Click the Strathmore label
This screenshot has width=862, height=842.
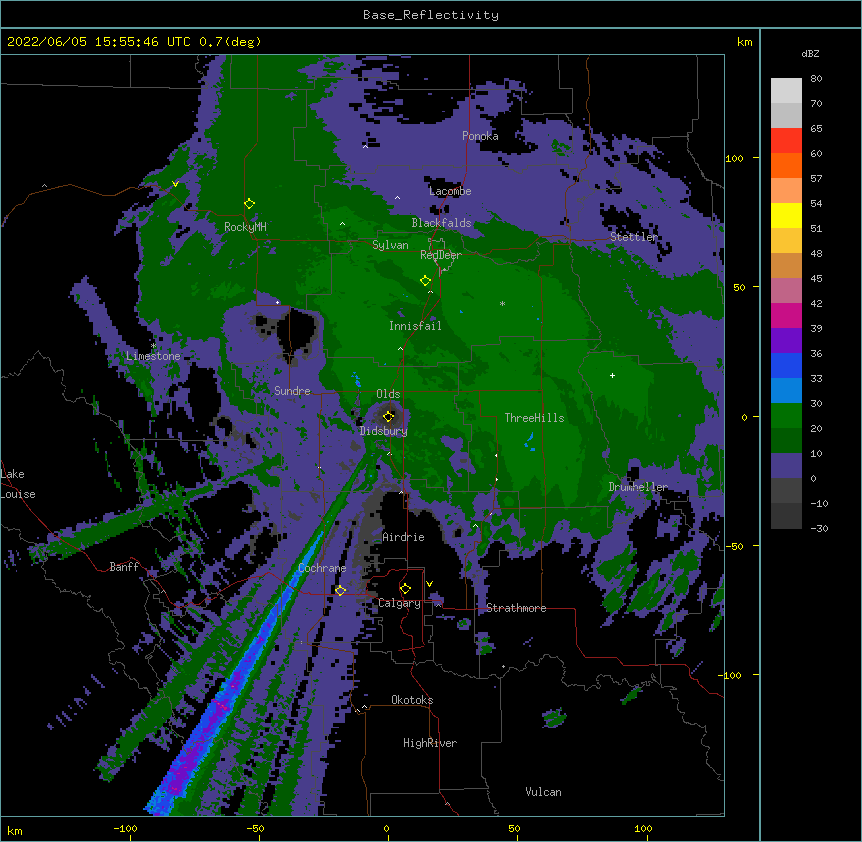pyautogui.click(x=516, y=608)
